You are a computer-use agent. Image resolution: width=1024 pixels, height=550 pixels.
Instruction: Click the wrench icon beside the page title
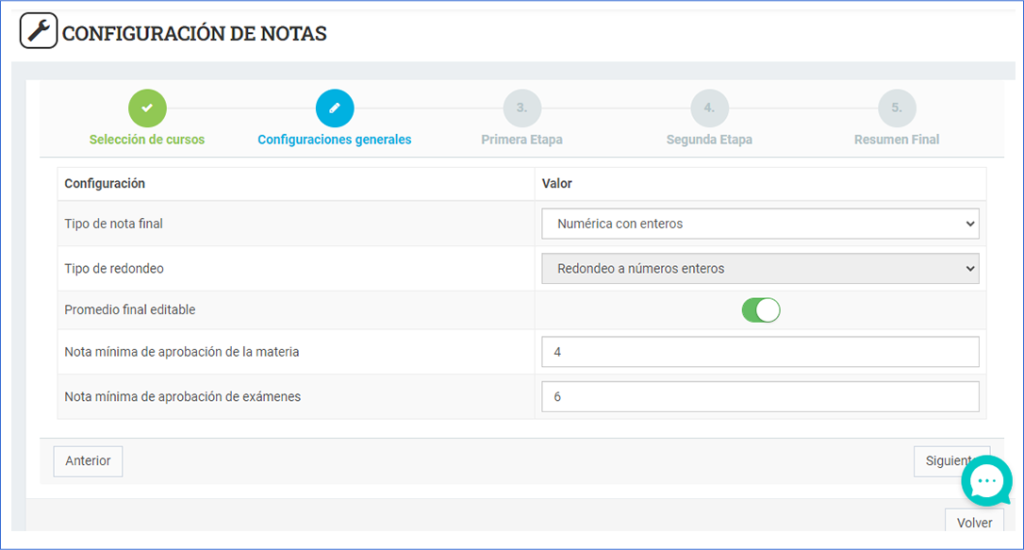[39, 31]
